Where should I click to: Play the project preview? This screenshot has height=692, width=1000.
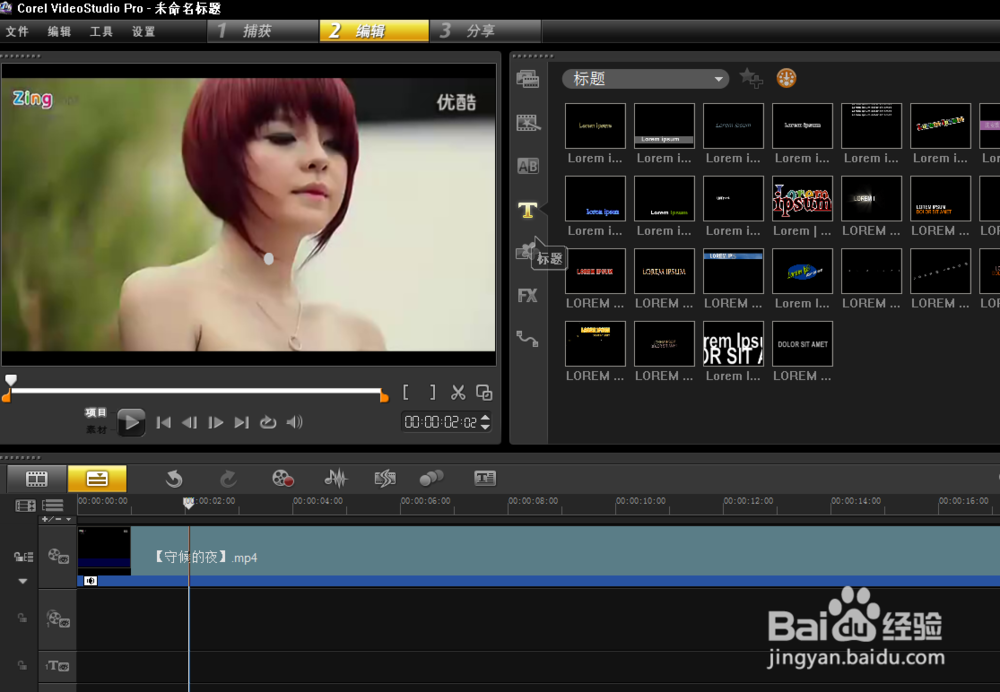[131, 422]
